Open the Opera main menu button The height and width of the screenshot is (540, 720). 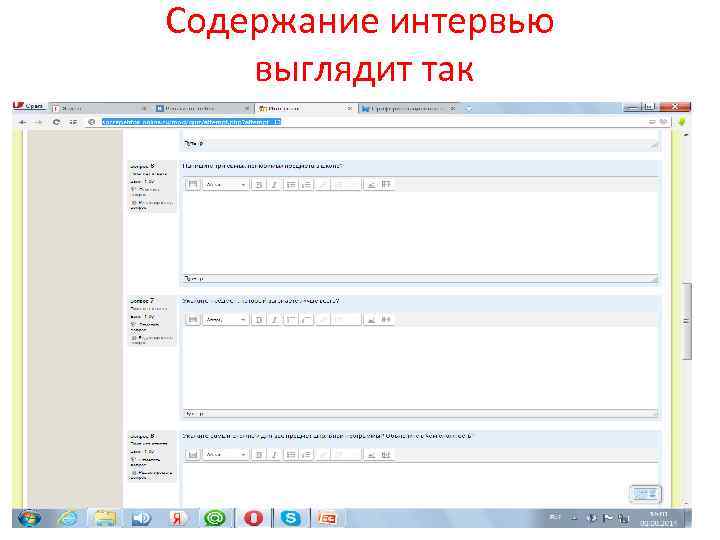click(28, 106)
